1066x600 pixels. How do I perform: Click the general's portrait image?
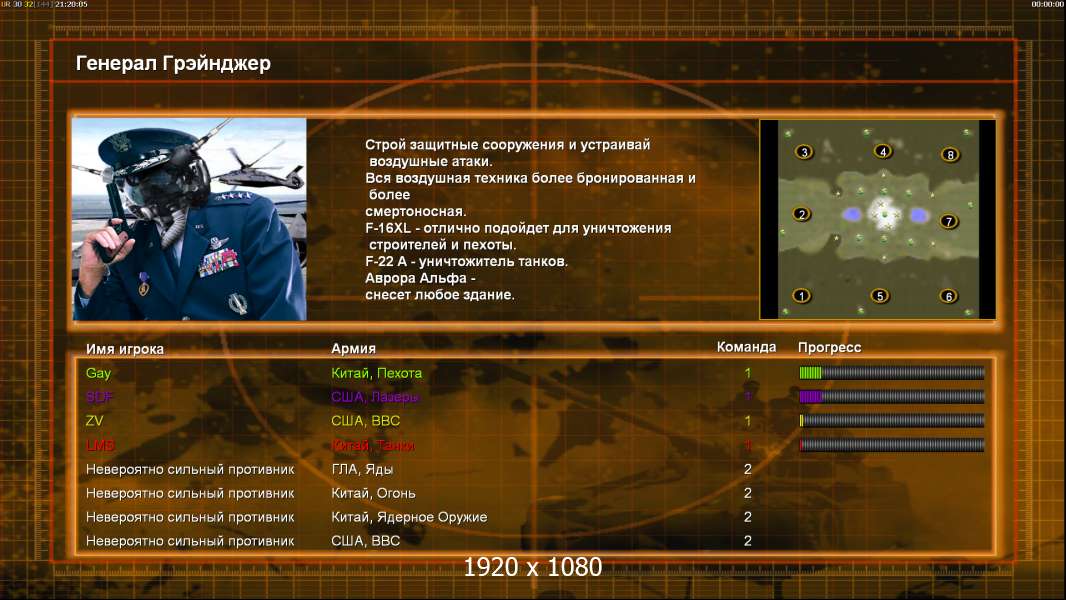[x=190, y=219]
